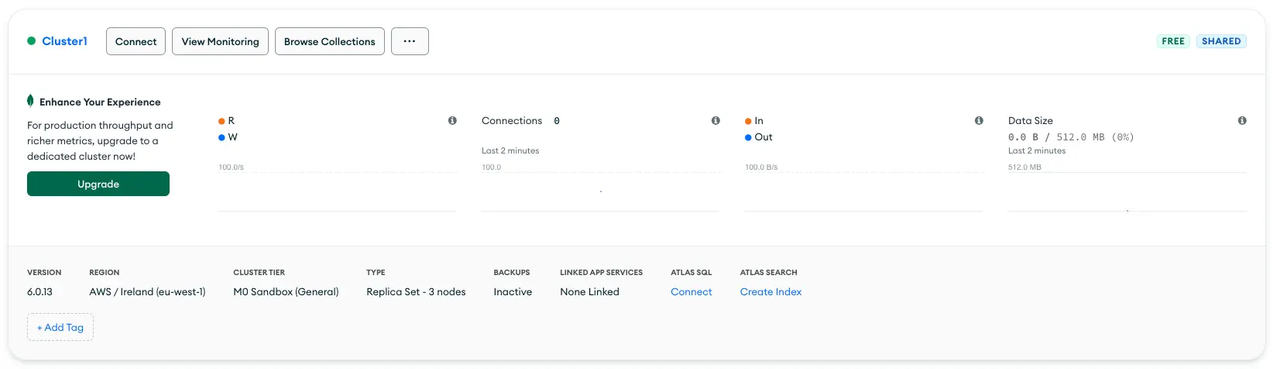Click the blue W writes legend dot
Image resolution: width=1280 pixels, height=369 pixels.
(222, 138)
